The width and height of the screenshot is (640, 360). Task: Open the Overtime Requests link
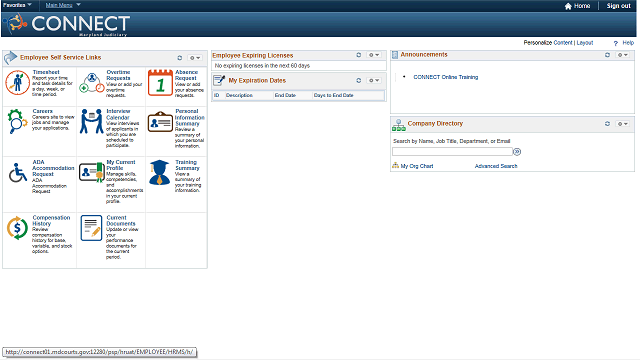[118, 75]
